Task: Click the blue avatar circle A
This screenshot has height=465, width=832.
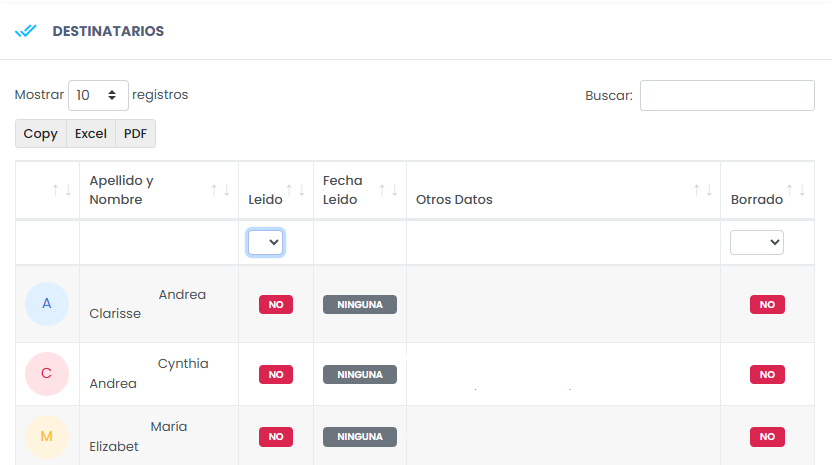Action: click(47, 304)
